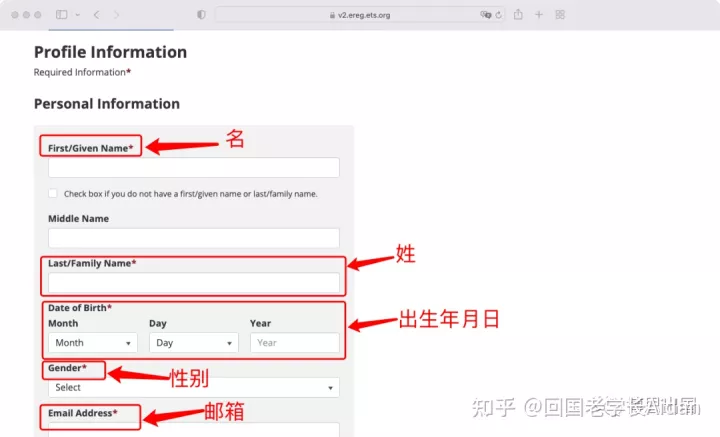
Task: Open the sidebar options chevron
Action: tap(78, 15)
